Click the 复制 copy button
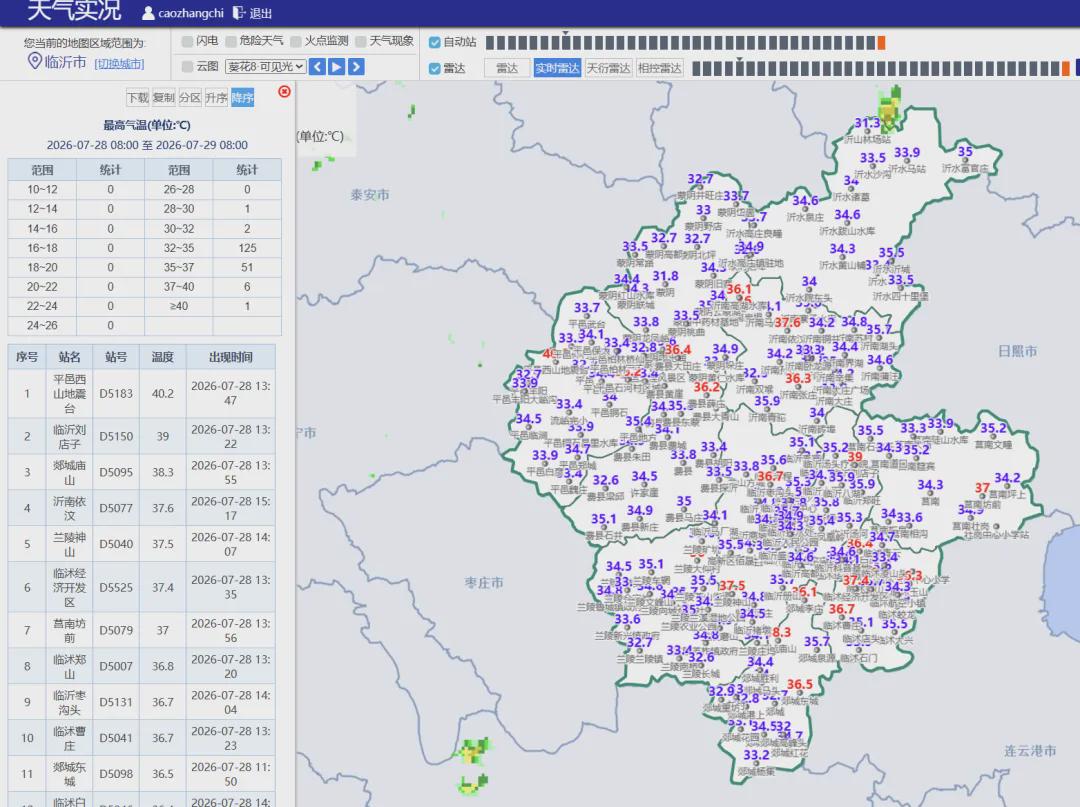 [x=164, y=98]
